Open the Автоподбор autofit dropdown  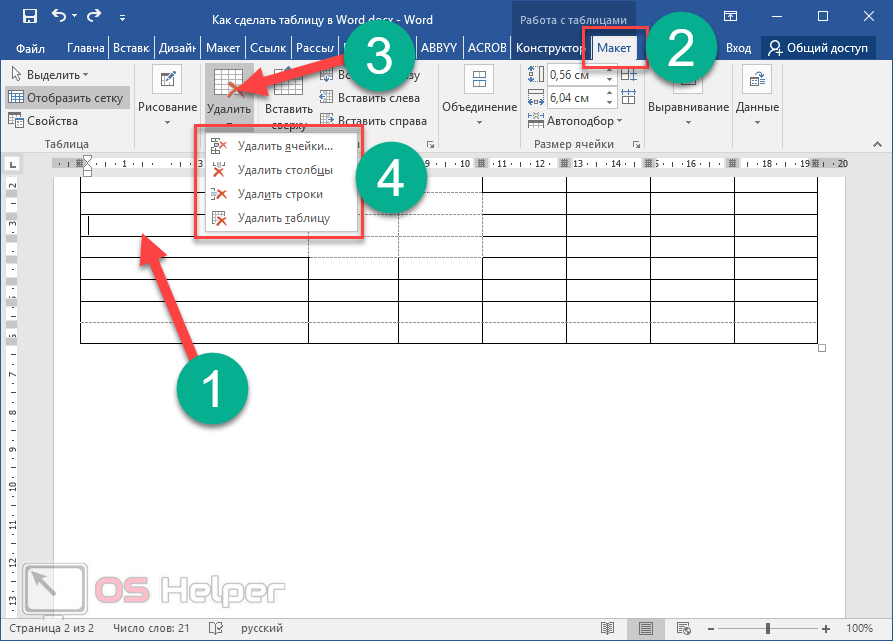[x=584, y=121]
